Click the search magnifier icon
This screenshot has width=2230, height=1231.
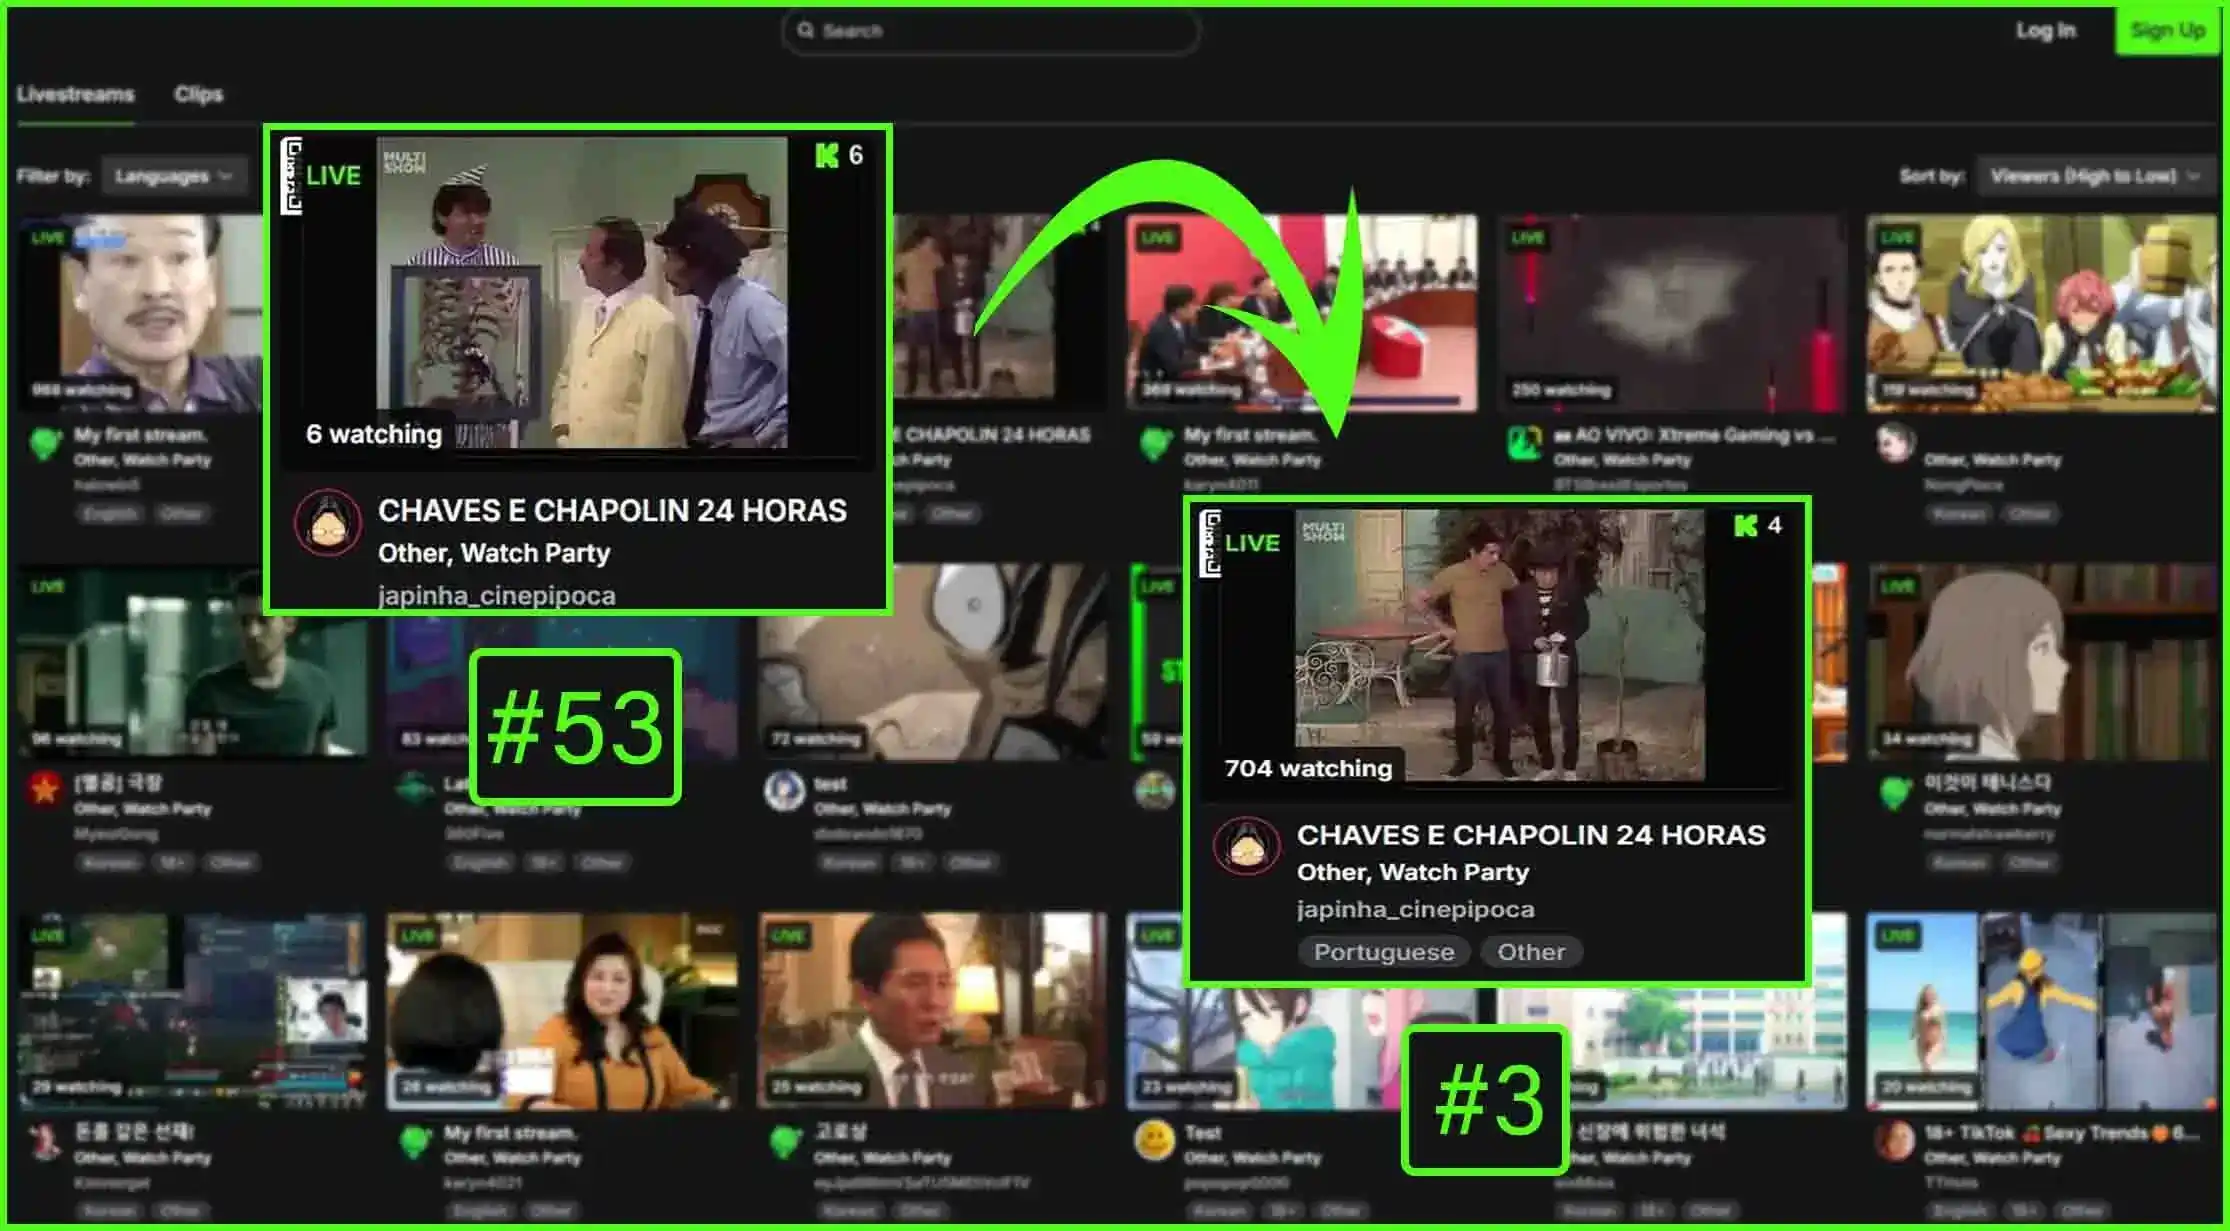coord(805,30)
